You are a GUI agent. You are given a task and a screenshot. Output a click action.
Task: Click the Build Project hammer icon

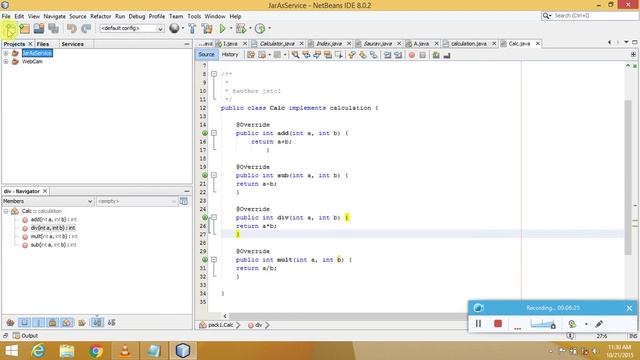coord(192,28)
